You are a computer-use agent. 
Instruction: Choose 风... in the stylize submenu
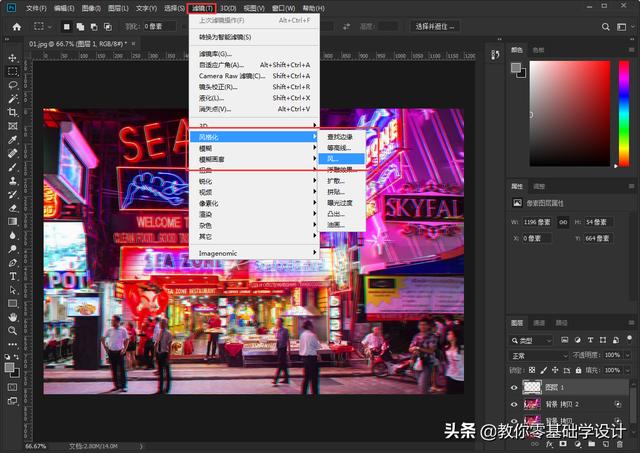(341, 159)
